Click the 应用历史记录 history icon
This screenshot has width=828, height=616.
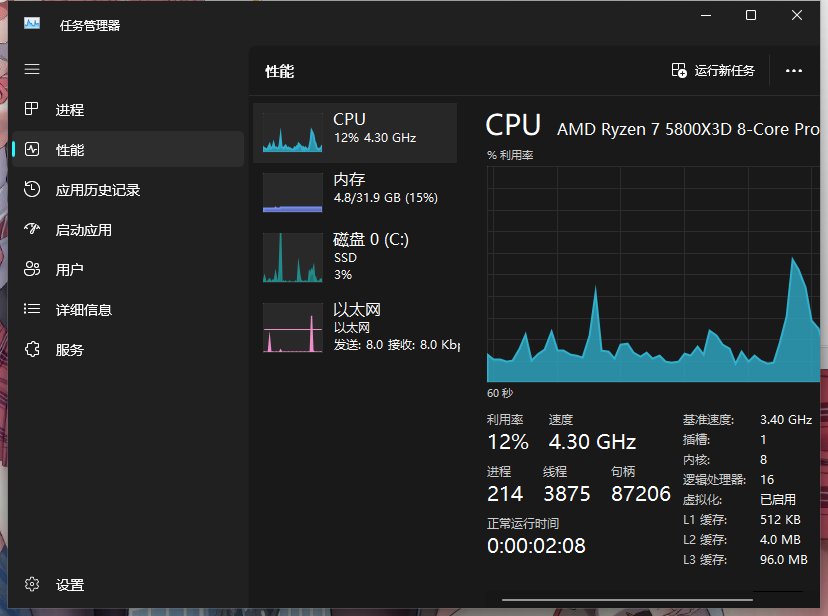tap(32, 190)
